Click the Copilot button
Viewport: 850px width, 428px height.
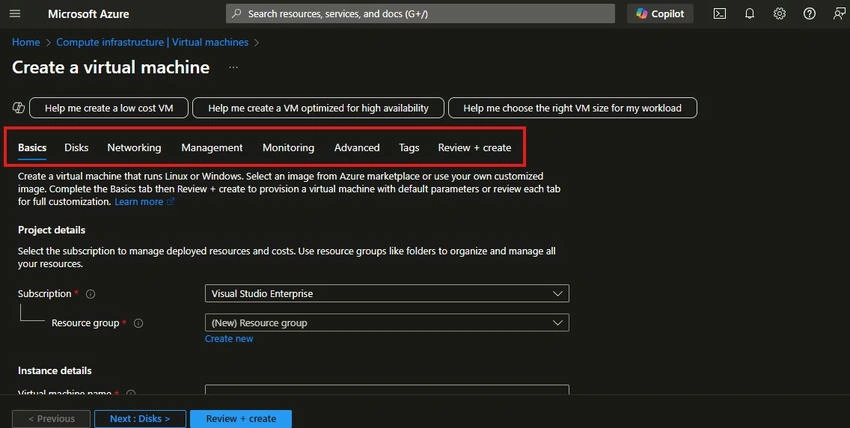(660, 14)
